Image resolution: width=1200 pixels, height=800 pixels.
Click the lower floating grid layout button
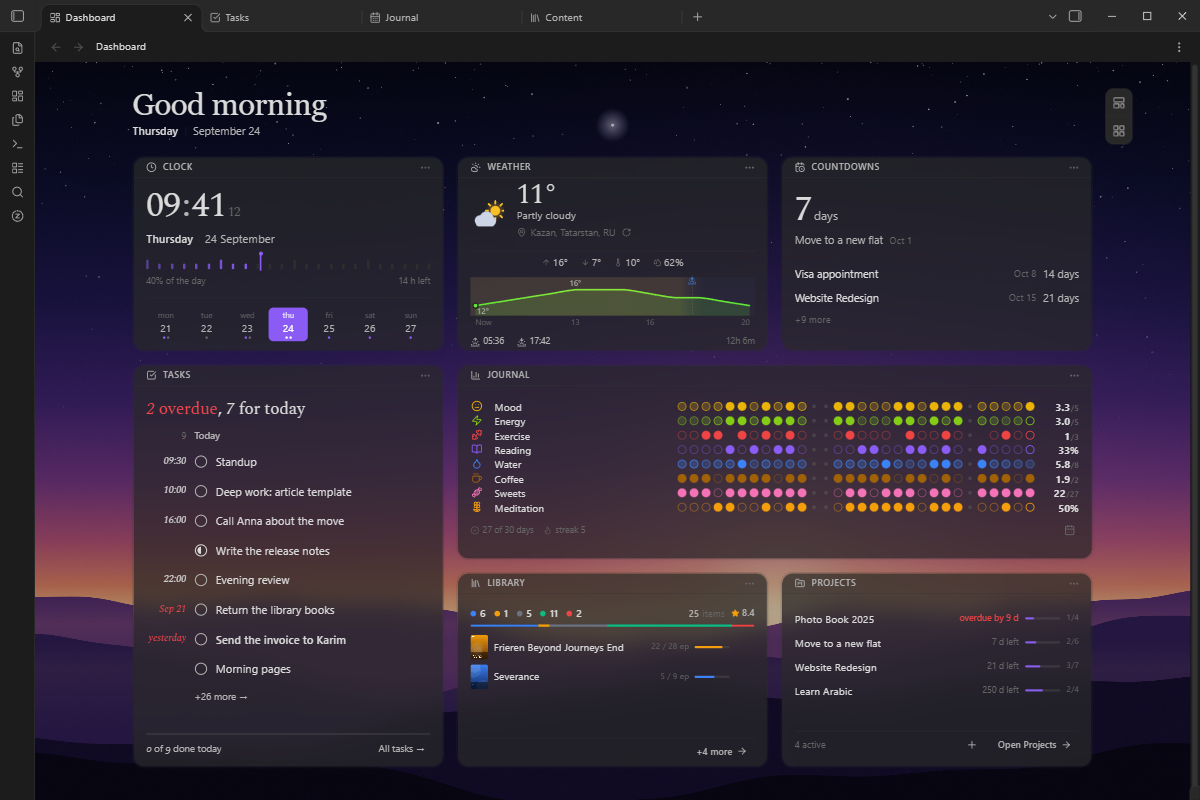click(x=1119, y=131)
